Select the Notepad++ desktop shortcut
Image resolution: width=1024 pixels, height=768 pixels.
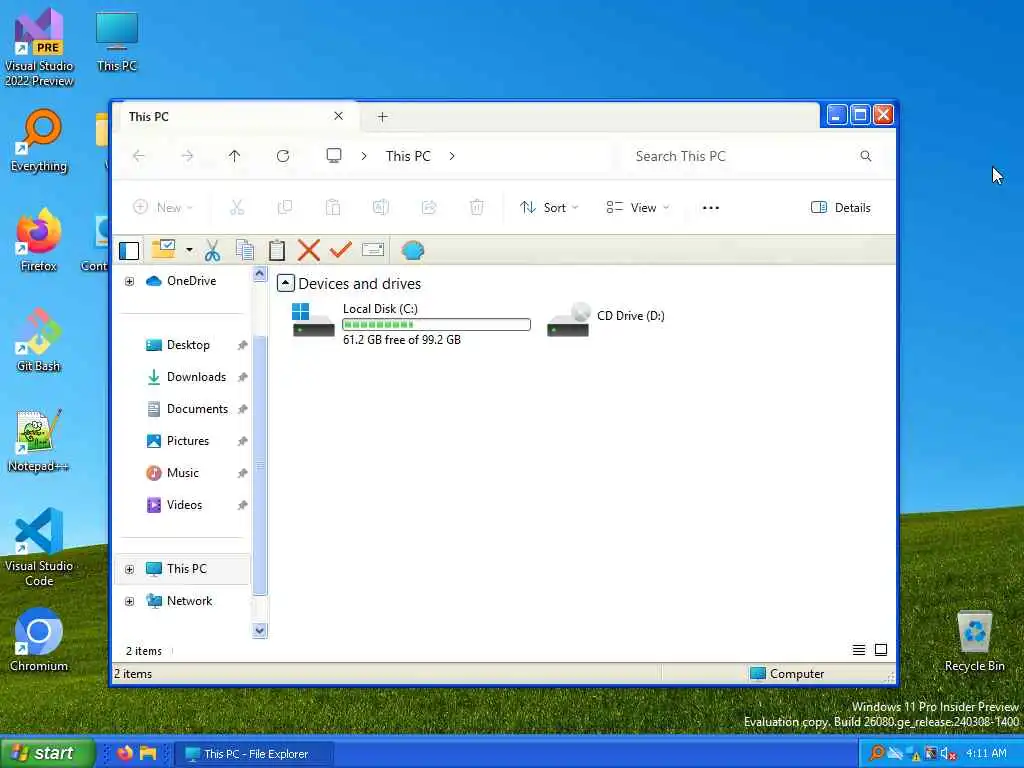click(x=39, y=441)
